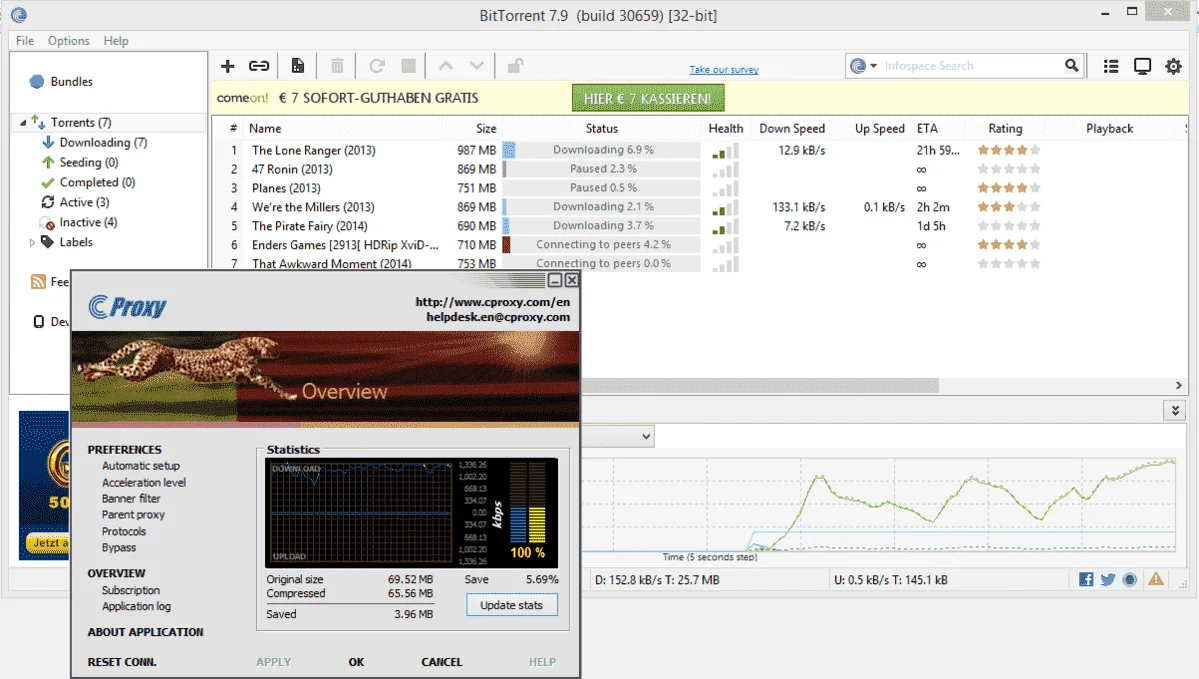This screenshot has width=1199, height=679.
Task: Open ABOUT APPLICATION in CProxy
Action: pyautogui.click(x=145, y=632)
